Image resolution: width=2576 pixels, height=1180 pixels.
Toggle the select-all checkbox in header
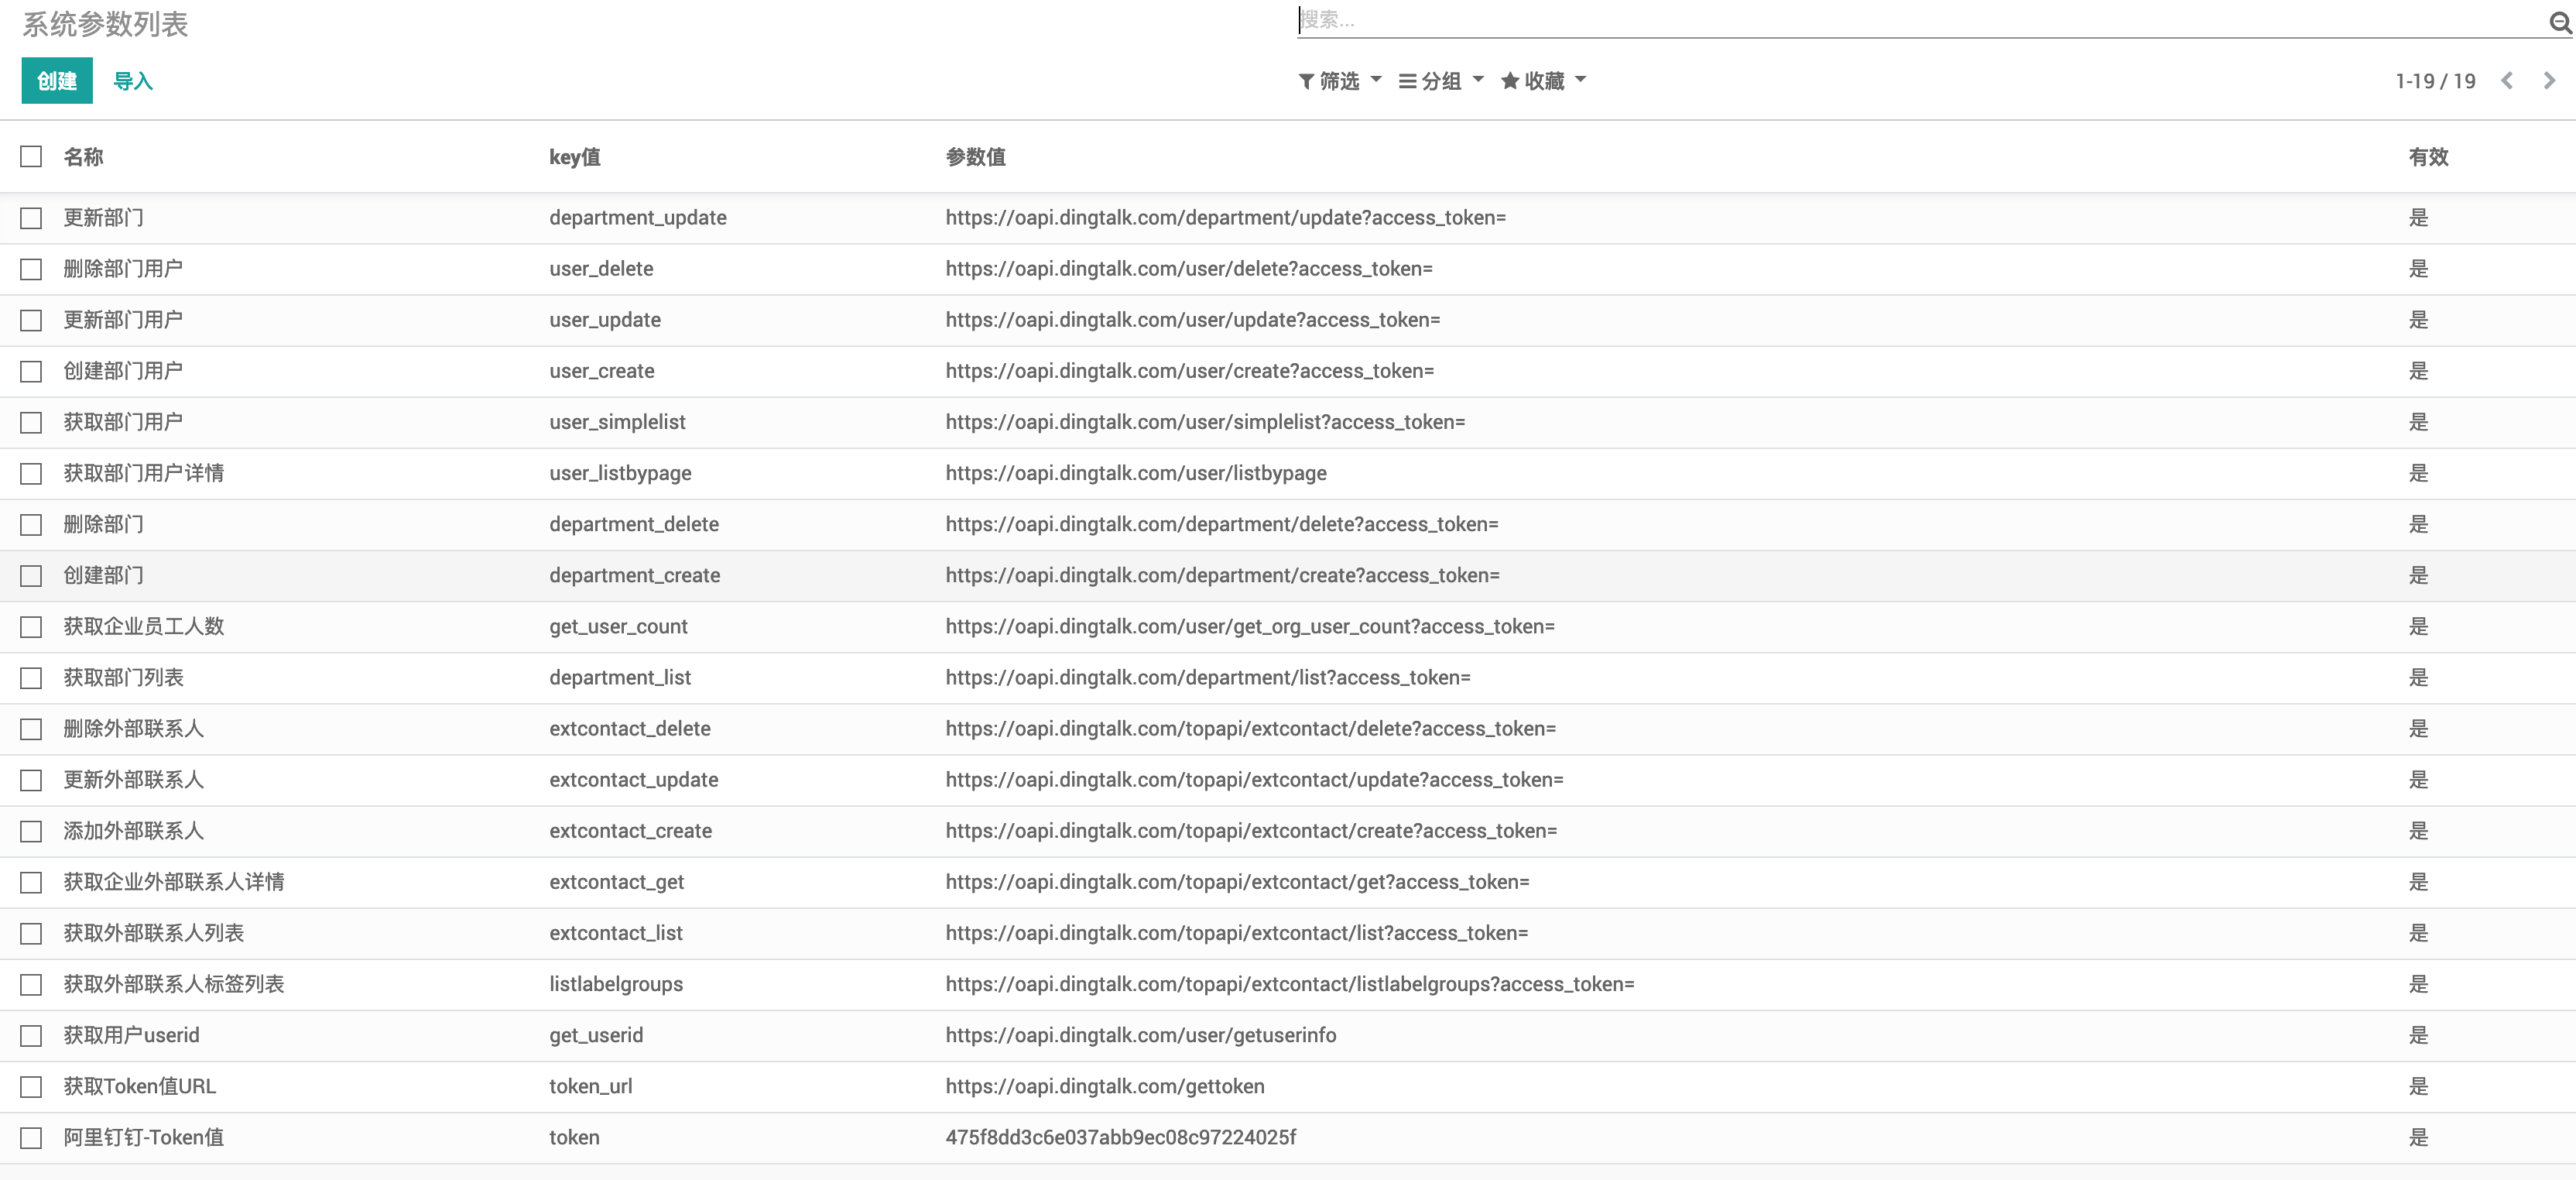tap(31, 156)
